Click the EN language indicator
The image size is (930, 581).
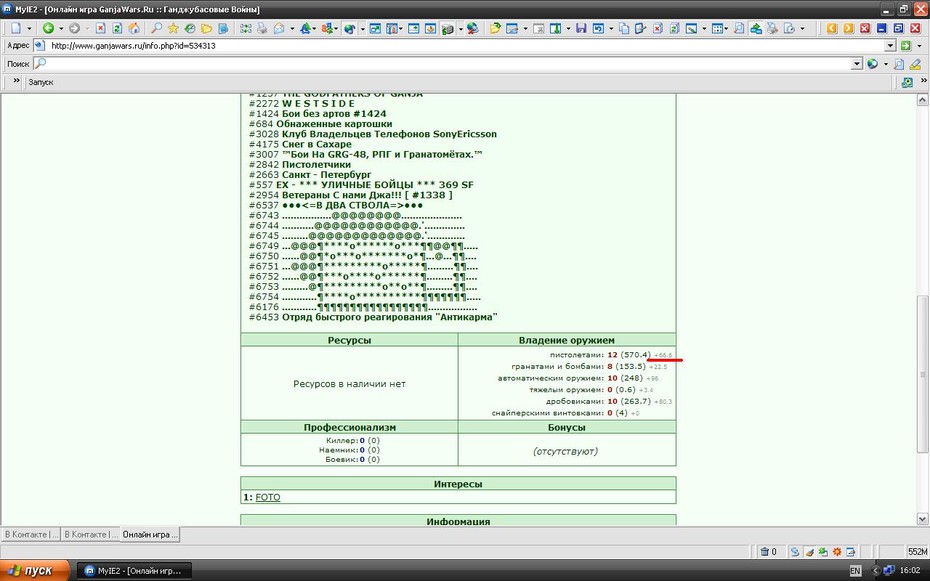[x=855, y=571]
